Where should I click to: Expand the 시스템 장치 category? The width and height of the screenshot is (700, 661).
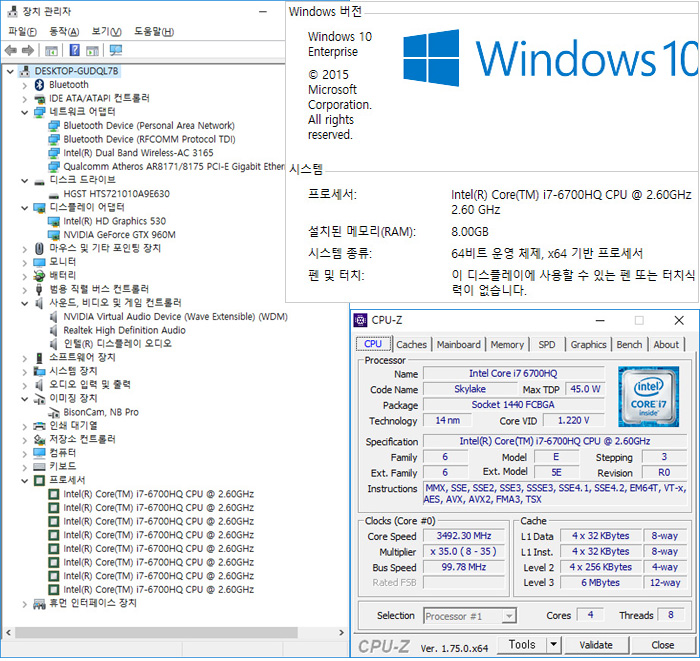click(x=25, y=371)
